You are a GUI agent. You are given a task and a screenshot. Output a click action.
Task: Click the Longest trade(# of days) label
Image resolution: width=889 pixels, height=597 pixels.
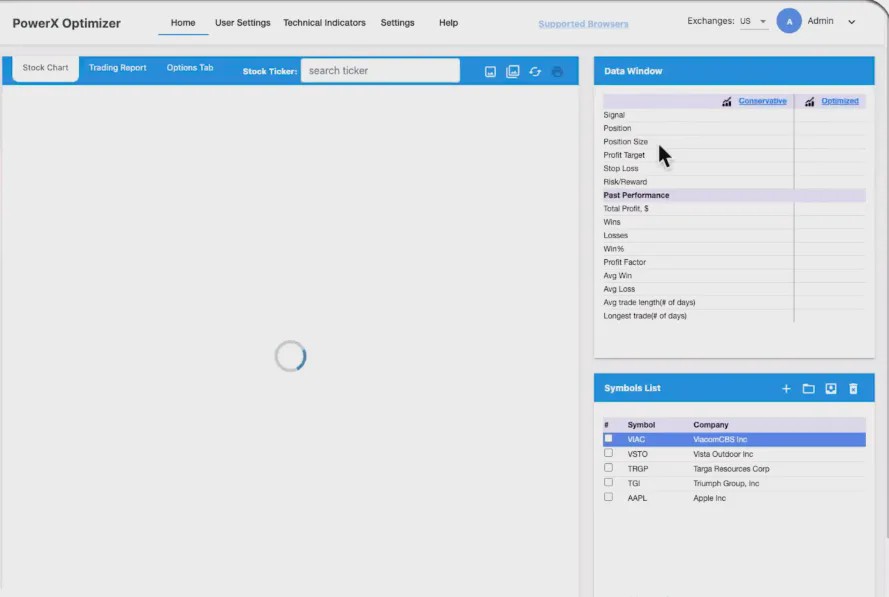(645, 316)
